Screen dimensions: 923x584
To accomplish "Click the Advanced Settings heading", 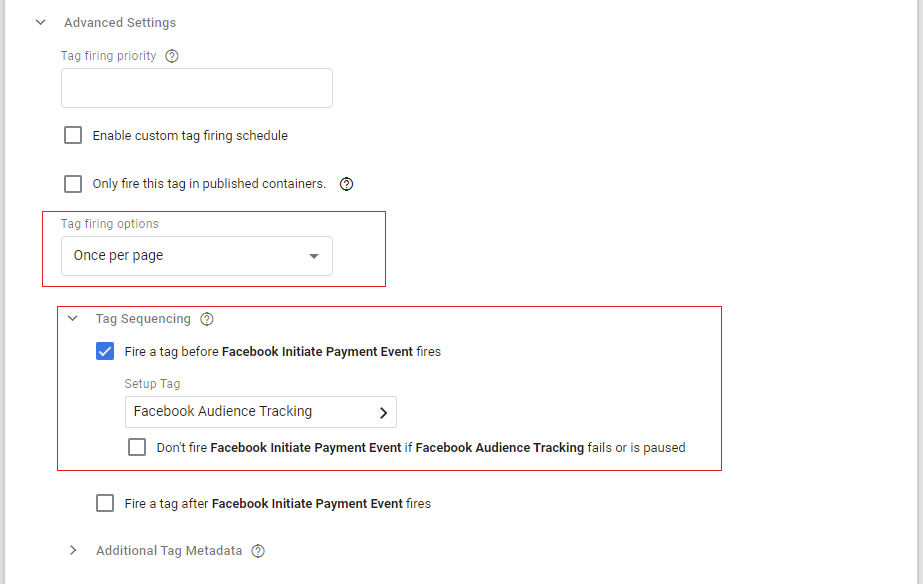I will pyautogui.click(x=120, y=22).
